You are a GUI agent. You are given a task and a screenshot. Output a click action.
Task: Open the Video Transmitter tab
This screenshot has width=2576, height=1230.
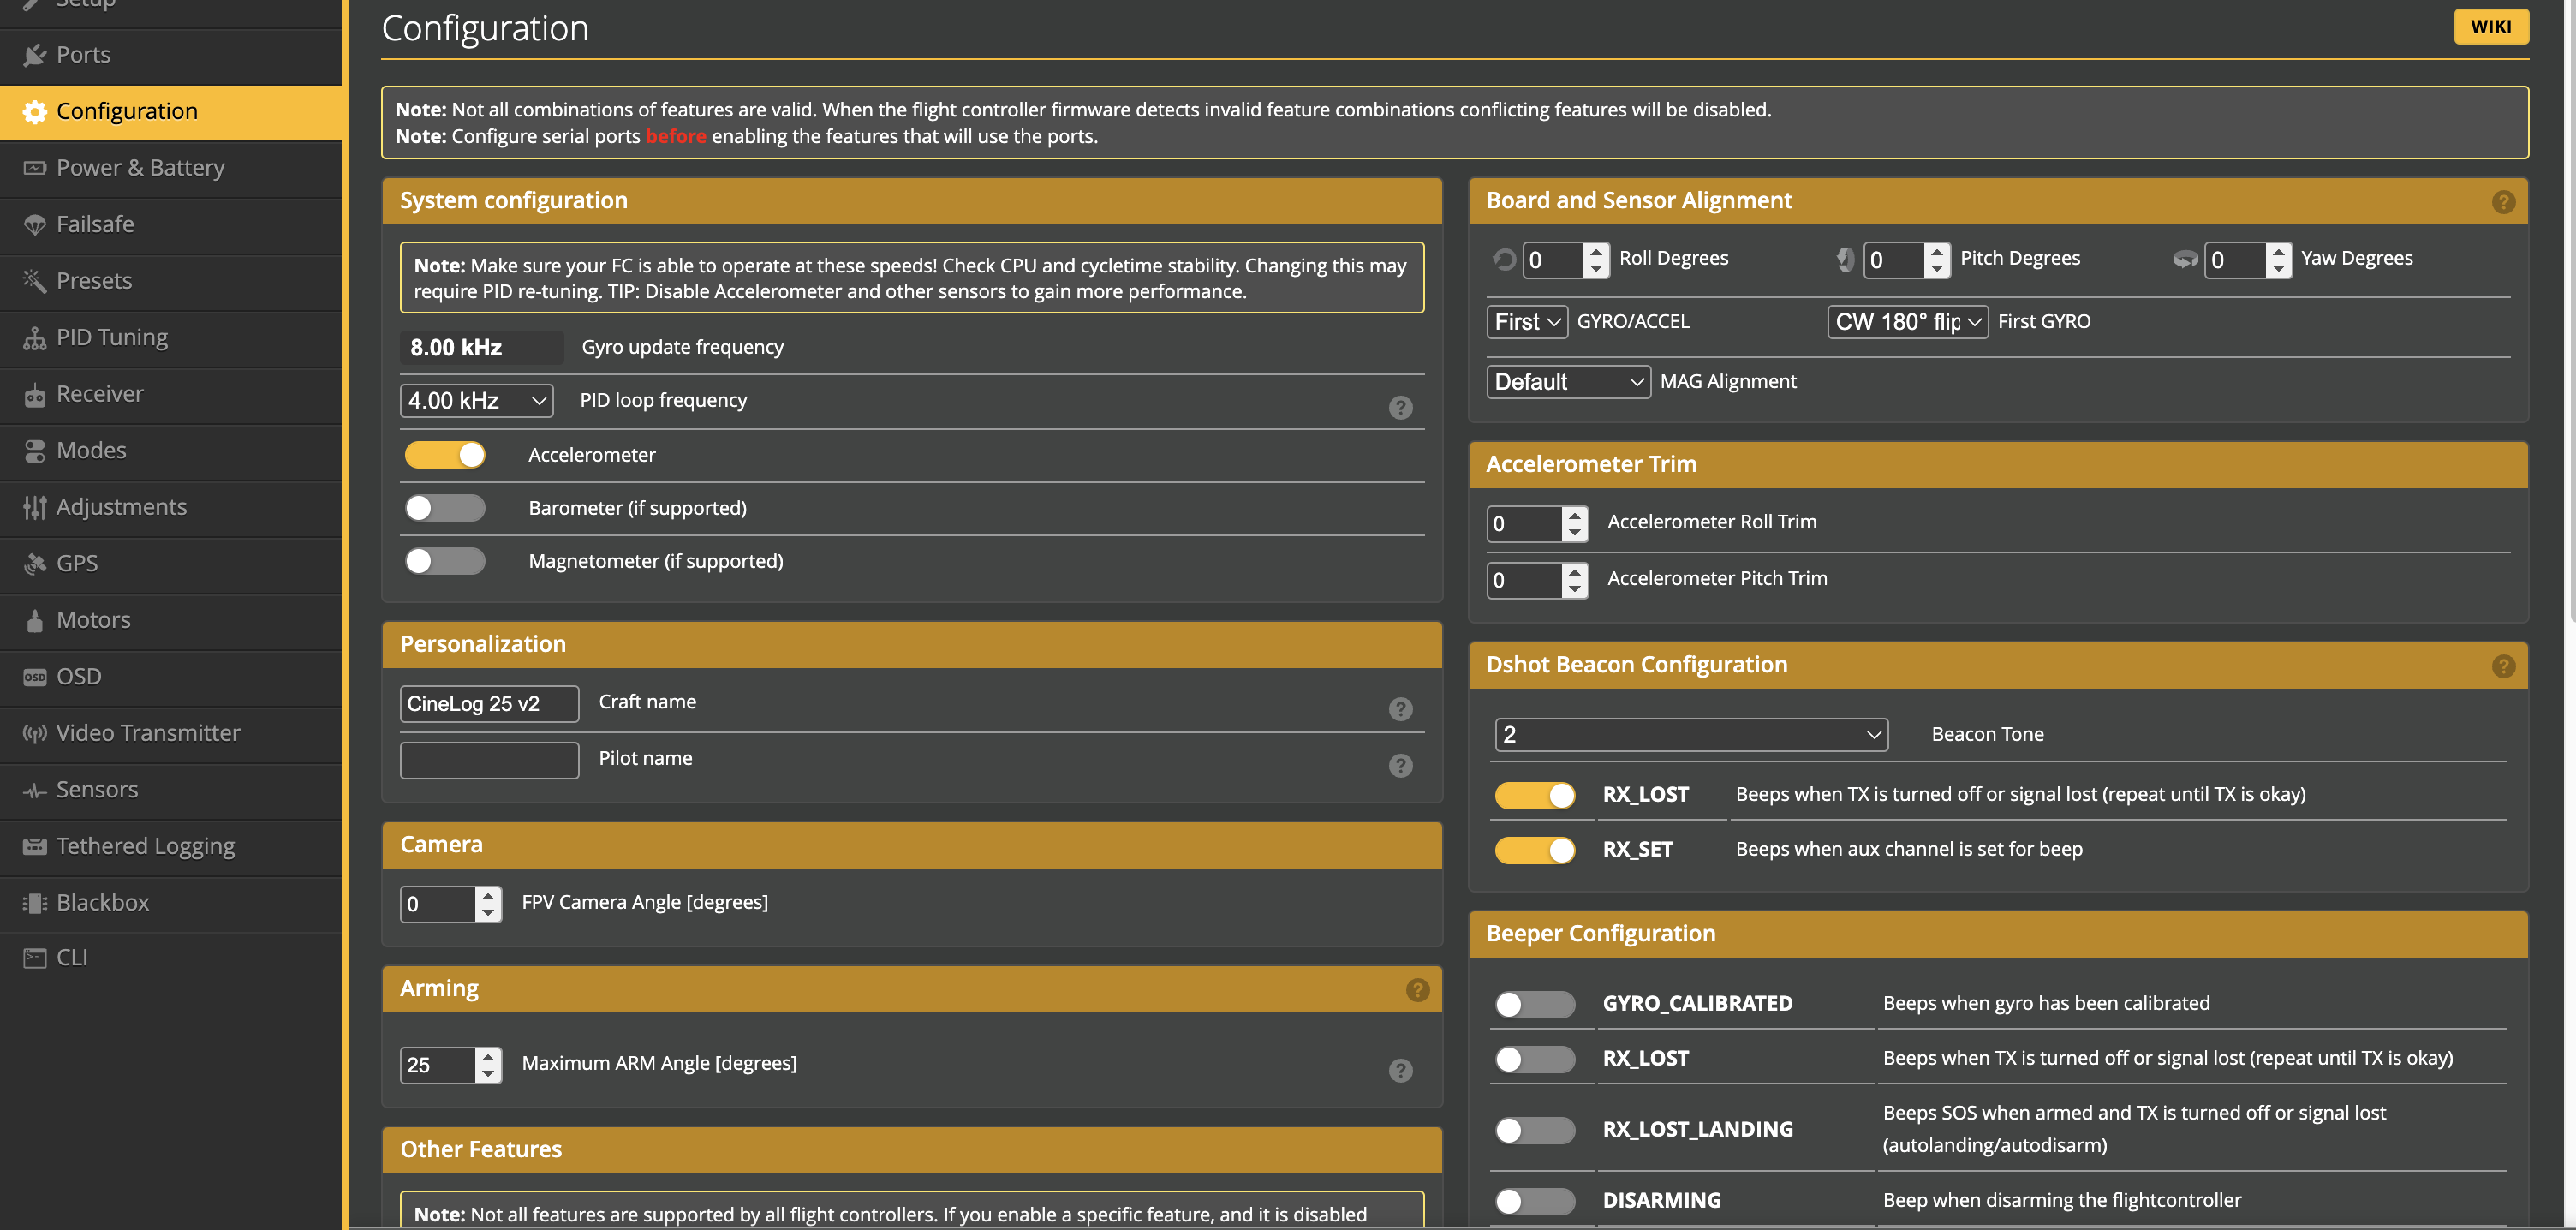148,733
